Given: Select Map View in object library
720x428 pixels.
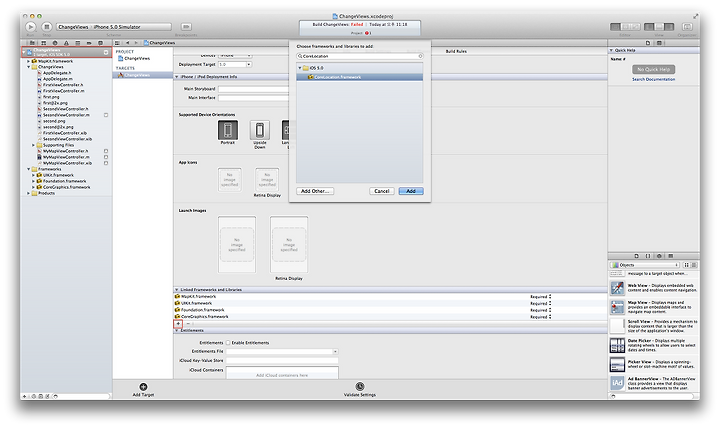Looking at the screenshot, I should 654,306.
